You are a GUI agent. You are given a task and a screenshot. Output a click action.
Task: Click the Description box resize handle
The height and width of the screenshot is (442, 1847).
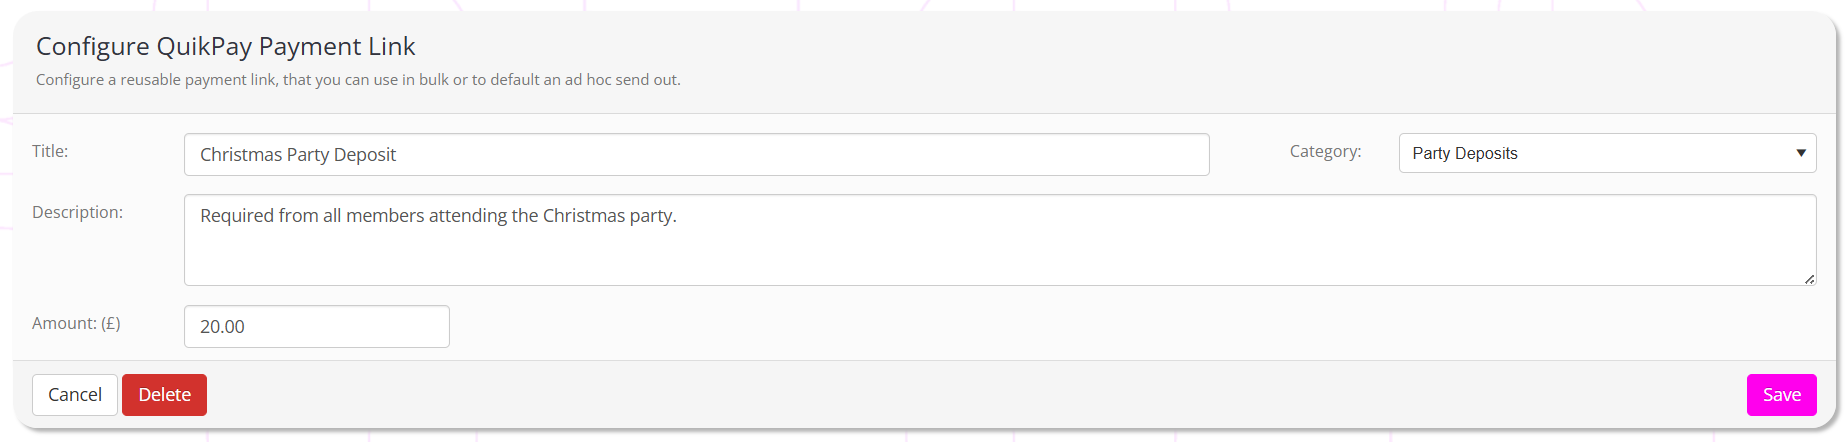1809,279
